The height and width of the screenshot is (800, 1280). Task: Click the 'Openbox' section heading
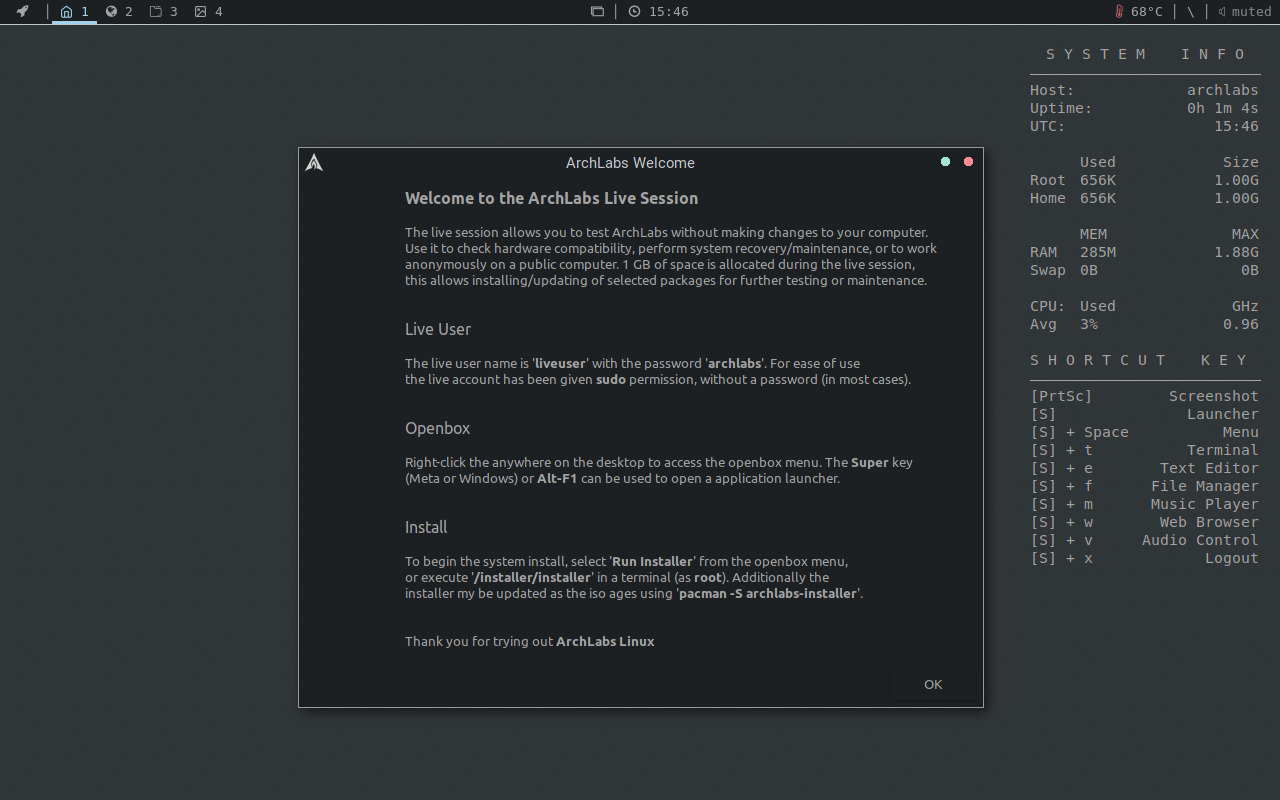[x=437, y=428]
